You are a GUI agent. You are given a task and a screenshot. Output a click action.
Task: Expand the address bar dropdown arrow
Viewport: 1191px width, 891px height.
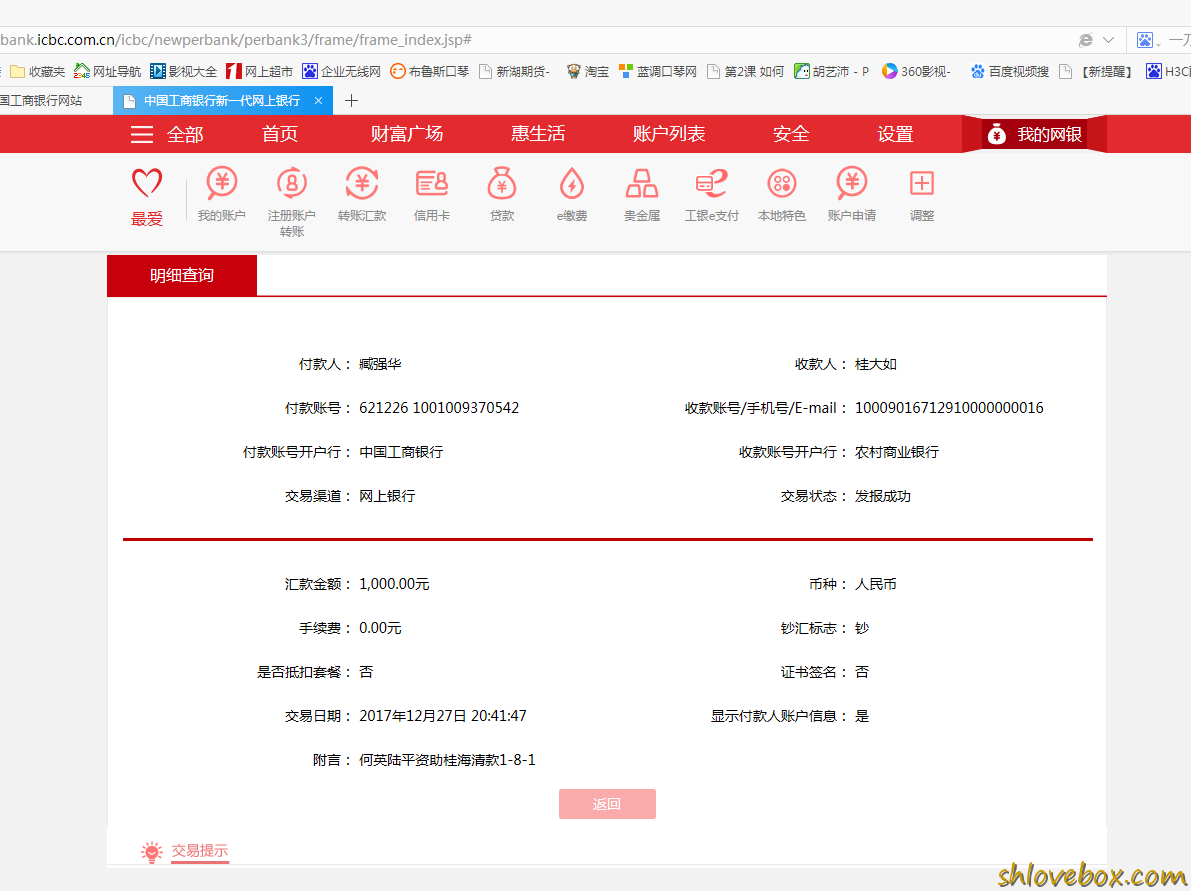point(1108,39)
